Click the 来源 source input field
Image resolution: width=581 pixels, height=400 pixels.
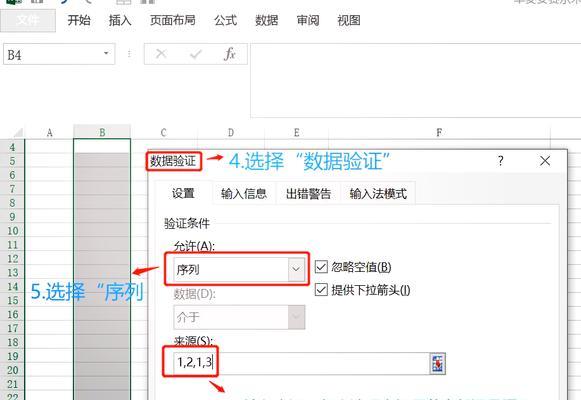[301, 363]
